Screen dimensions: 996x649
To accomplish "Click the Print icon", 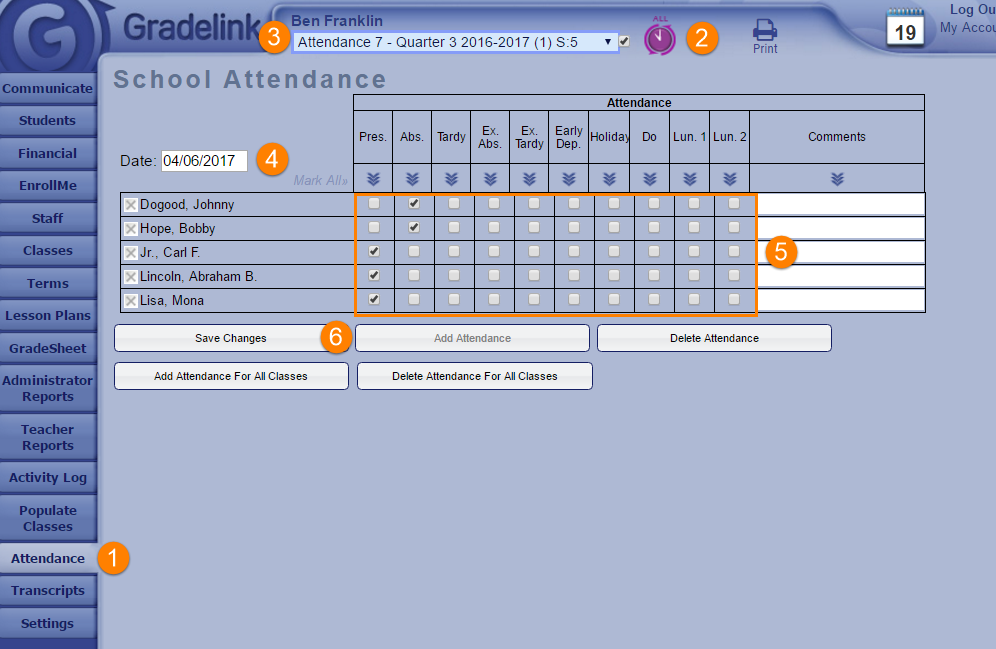I will pos(765,36).
